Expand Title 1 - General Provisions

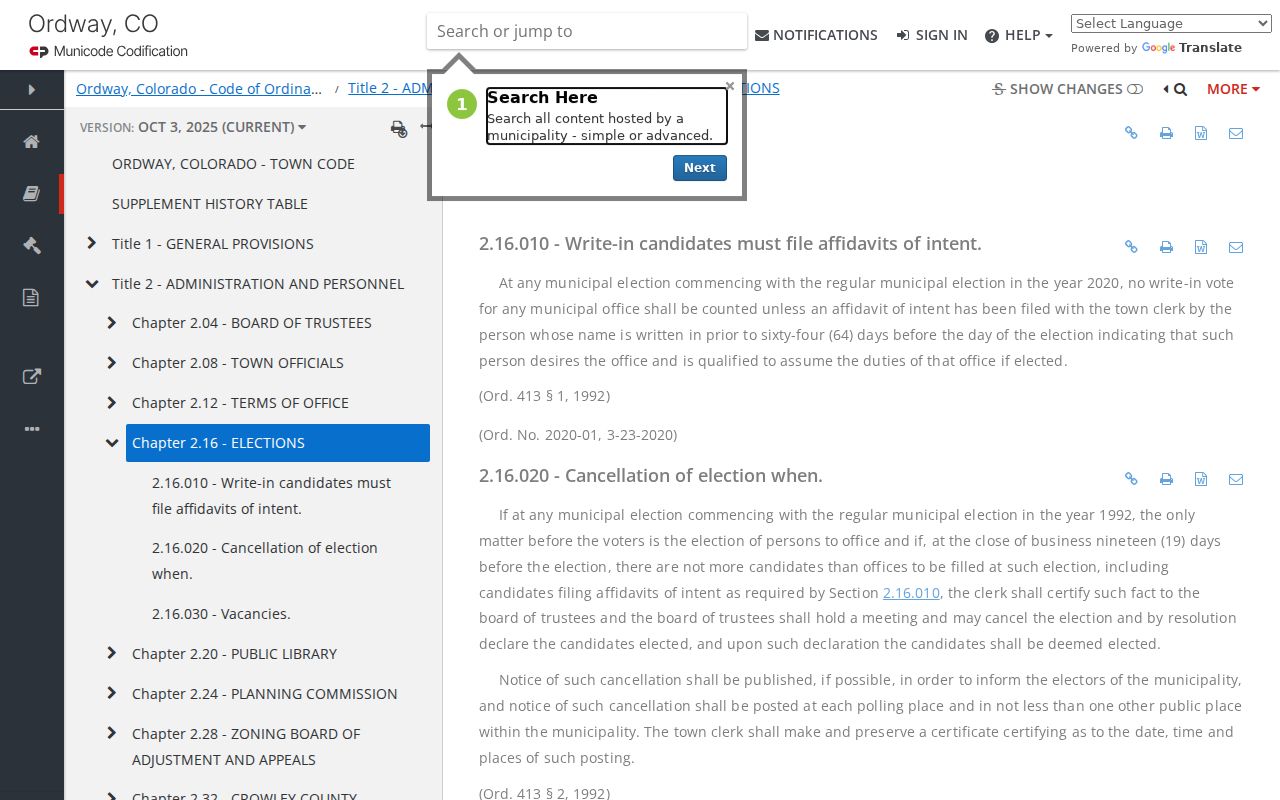point(92,243)
